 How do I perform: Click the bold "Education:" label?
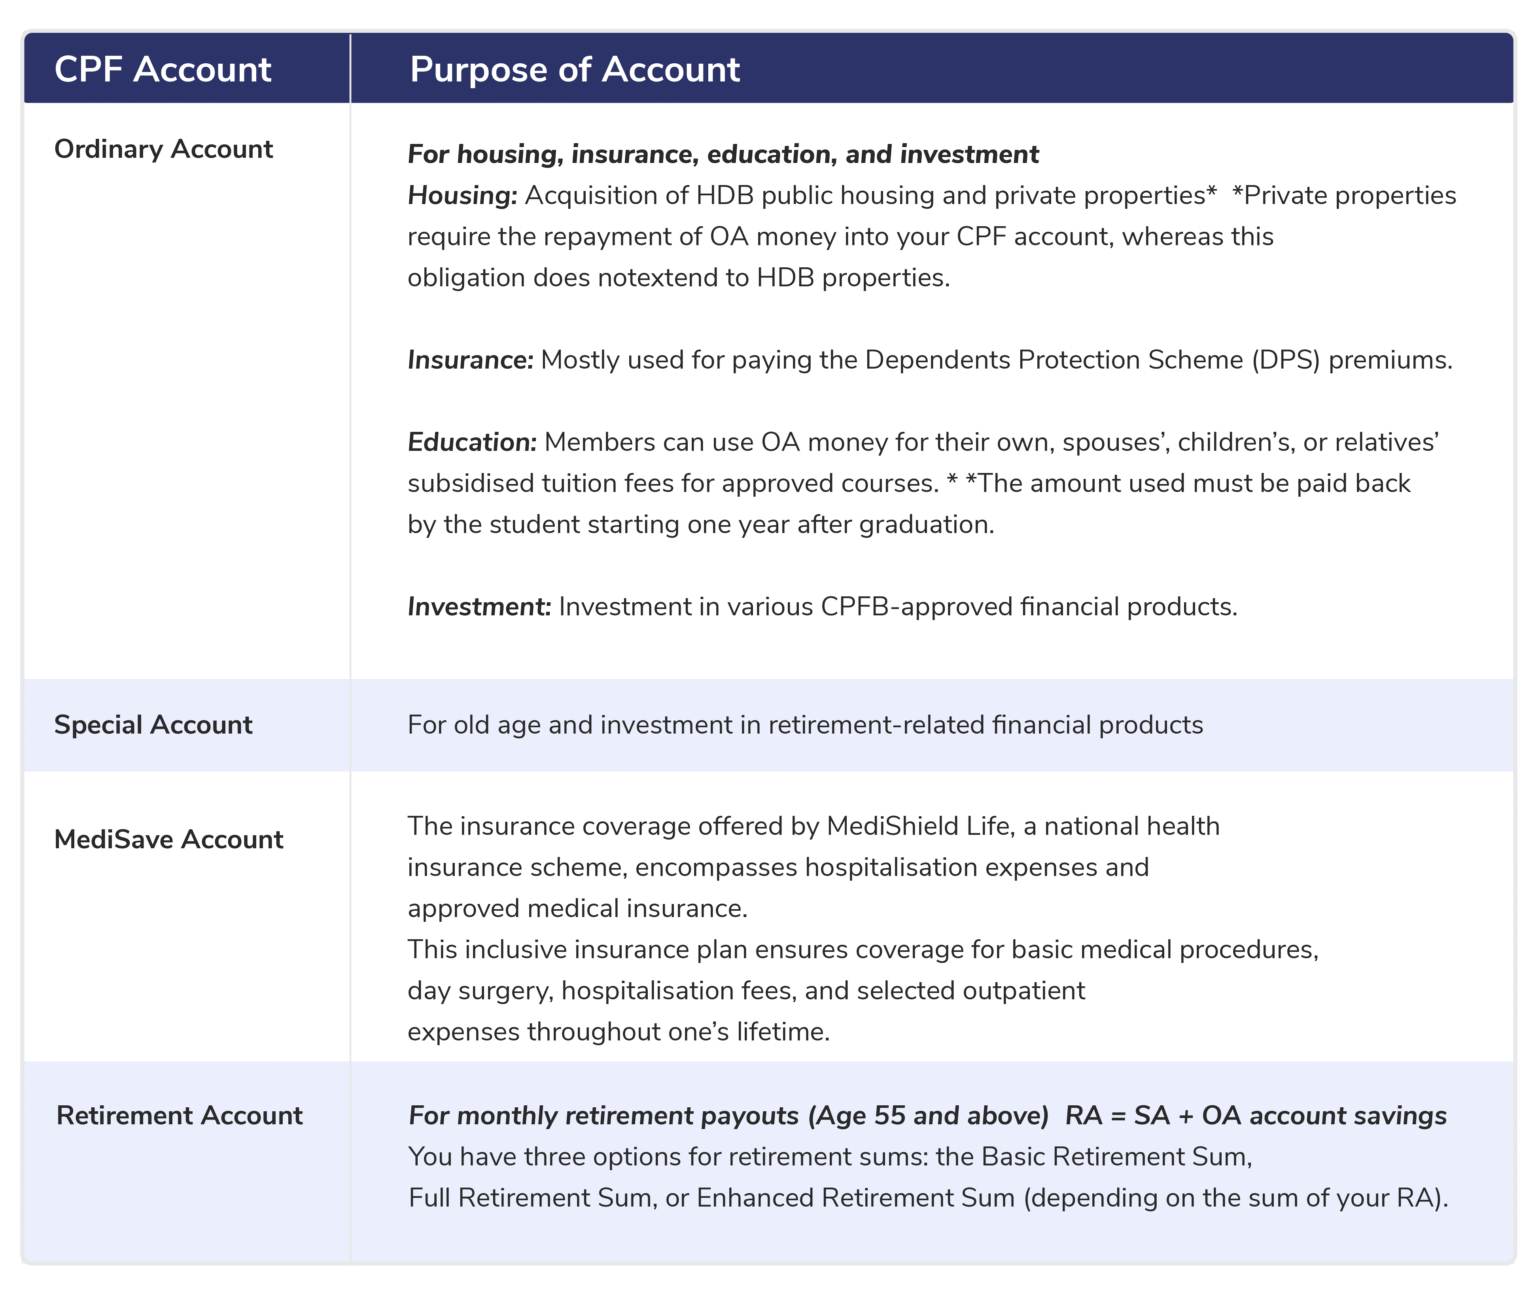(472, 442)
